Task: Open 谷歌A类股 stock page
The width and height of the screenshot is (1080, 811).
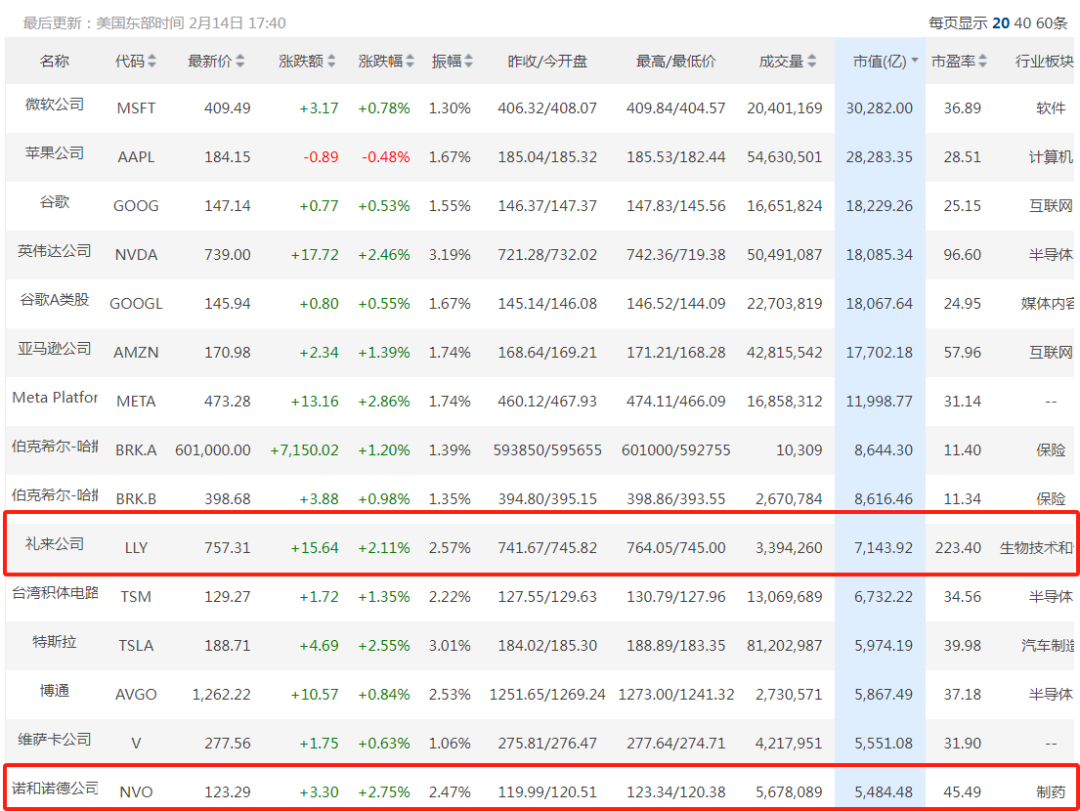Action: pos(54,300)
